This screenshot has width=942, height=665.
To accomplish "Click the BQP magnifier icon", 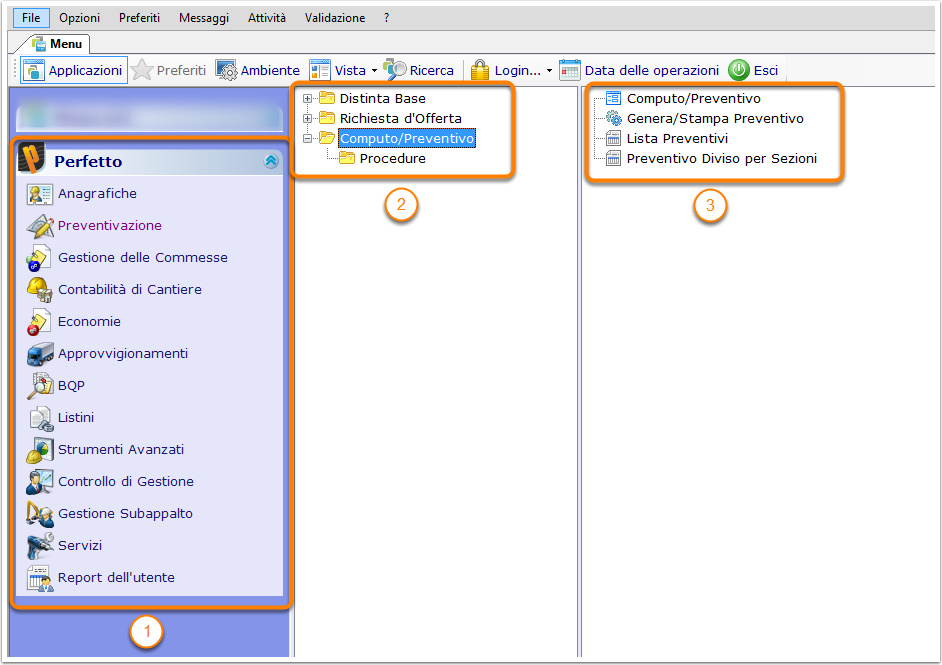I will tap(40, 386).
